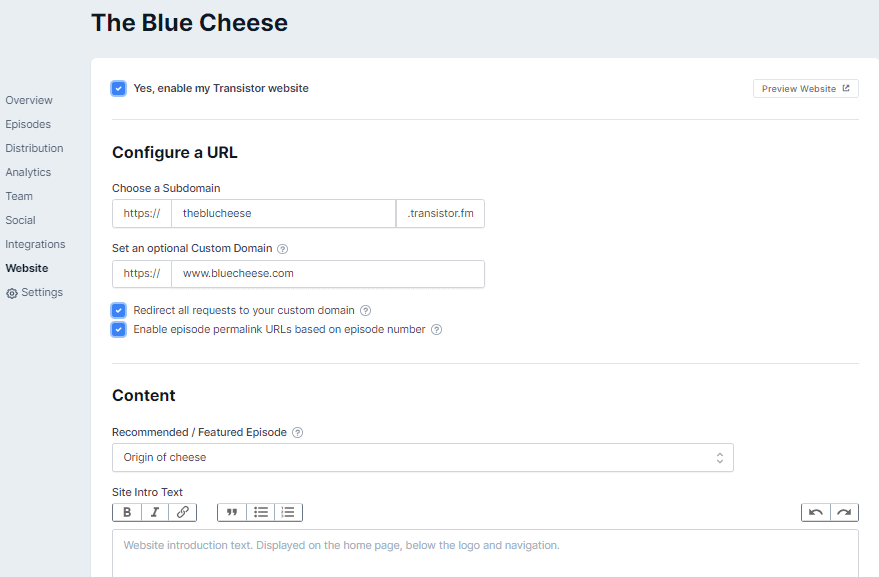Focus the subdomain field containing theblucheese
The height and width of the screenshot is (577, 879).
284,214
